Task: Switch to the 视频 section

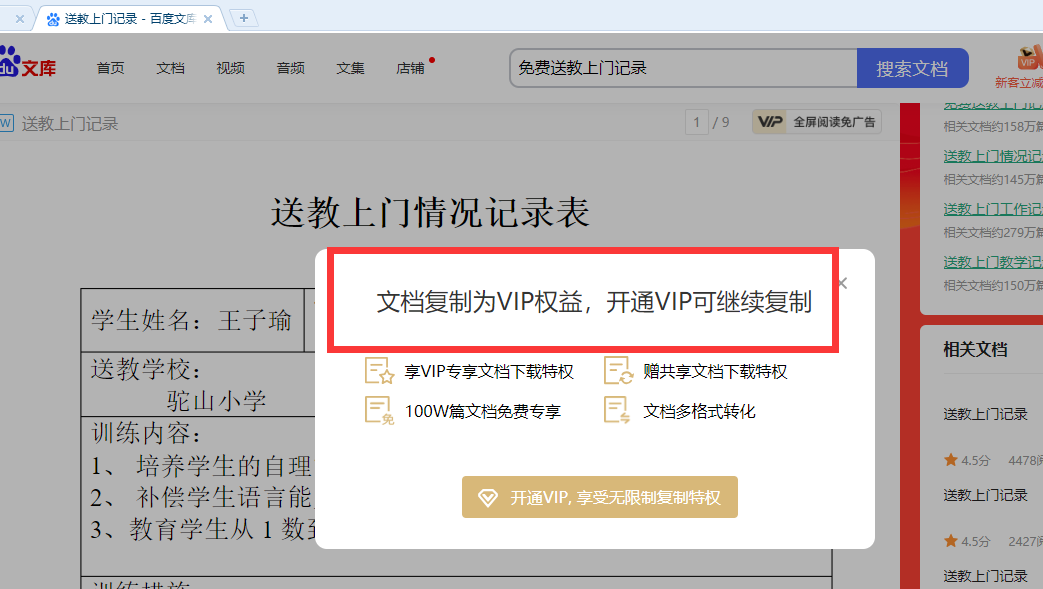Action: 230,68
